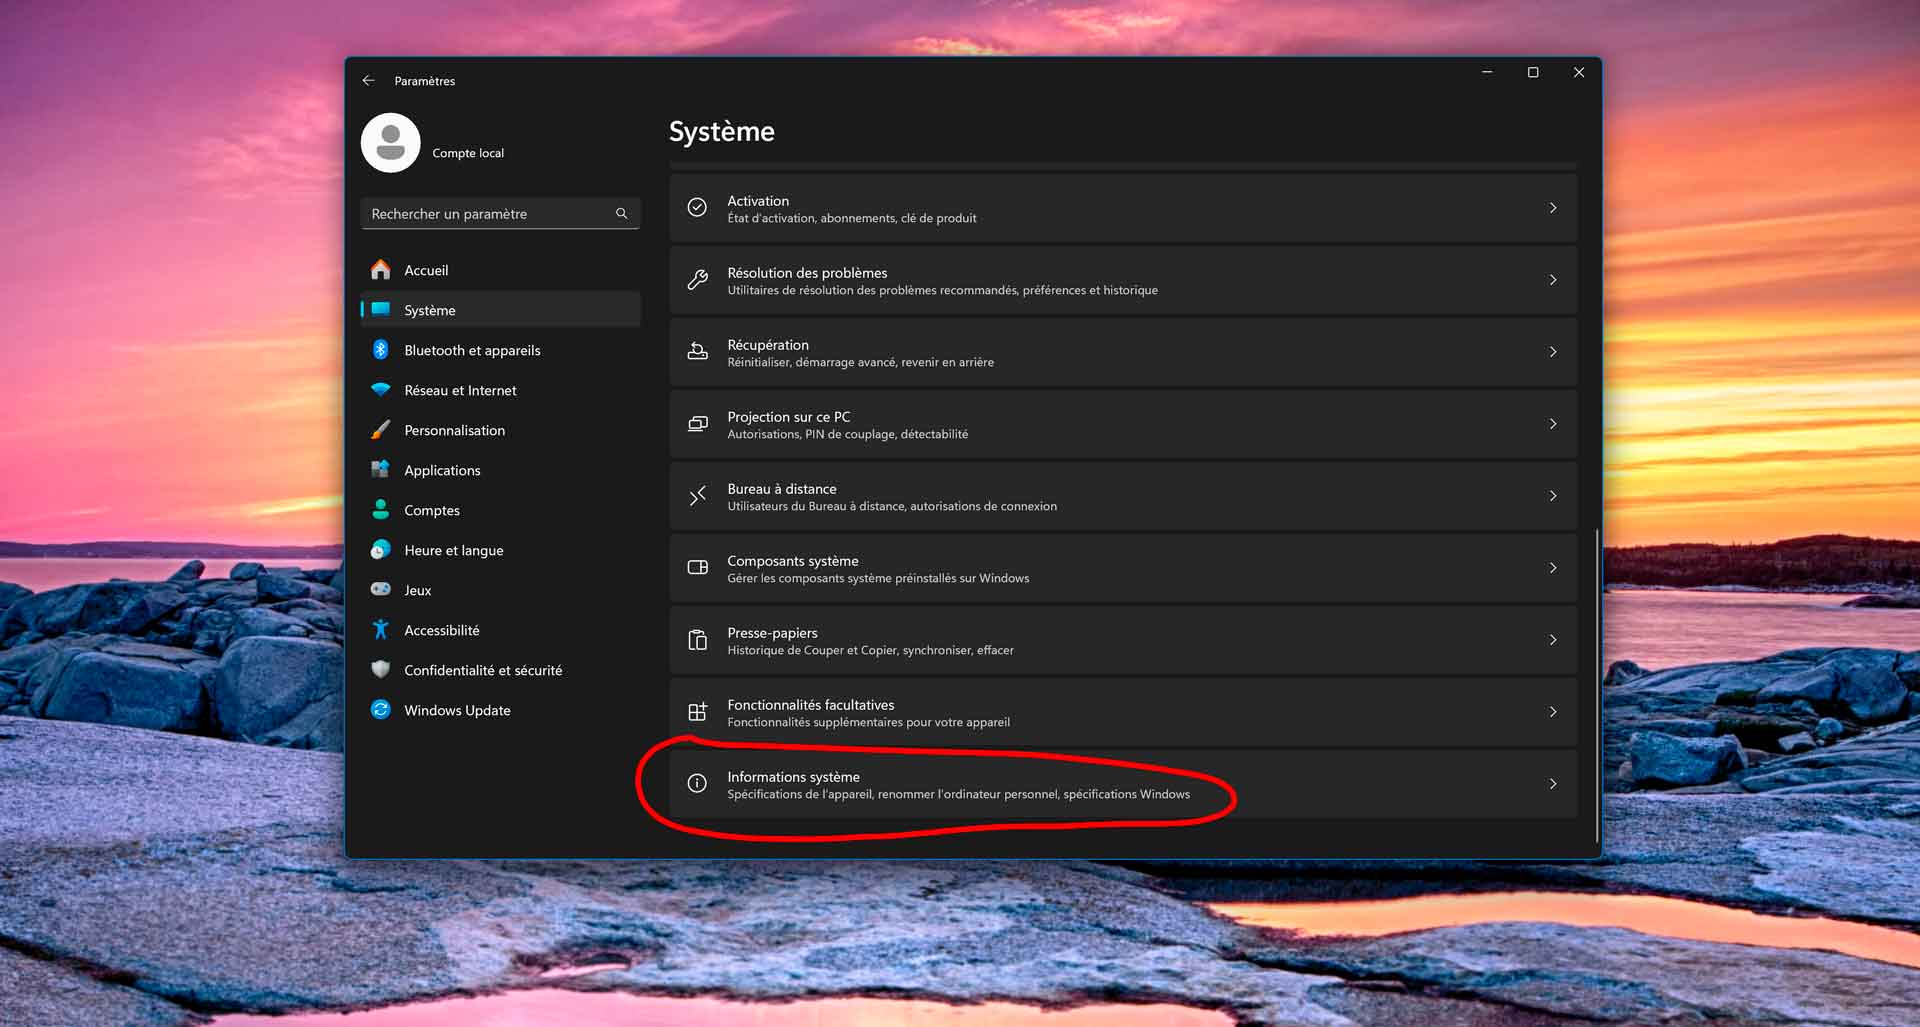Click the Heure et langue globe icon
Screen dimensions: 1920x1027
tap(380, 550)
